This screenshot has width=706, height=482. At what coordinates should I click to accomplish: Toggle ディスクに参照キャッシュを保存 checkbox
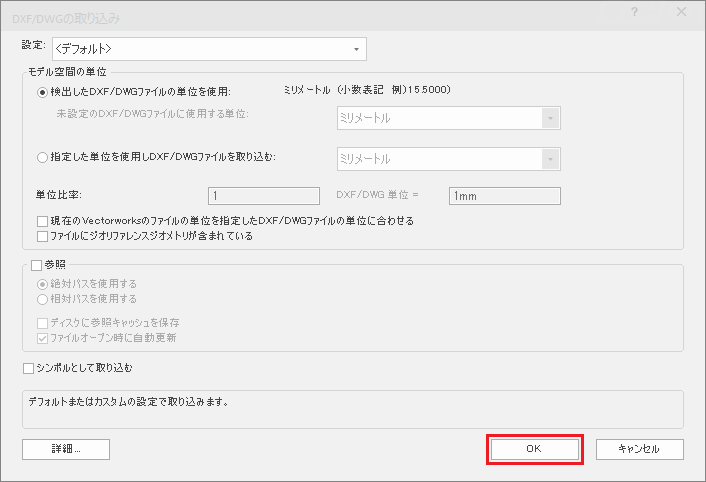coord(42,323)
